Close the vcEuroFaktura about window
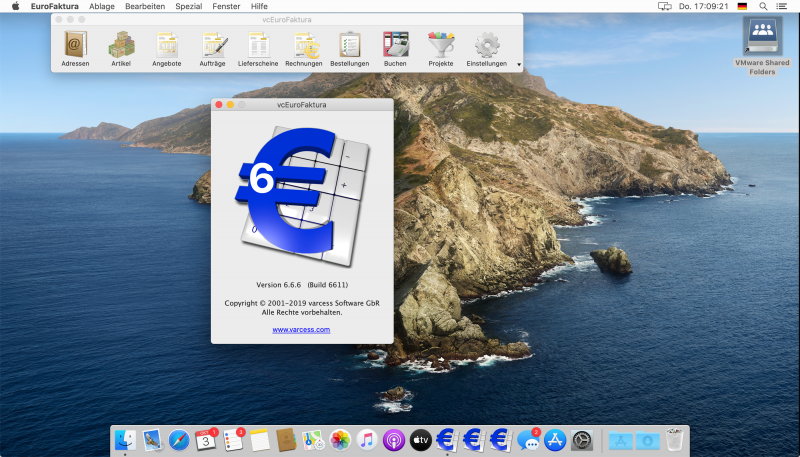Viewport: 800px width, 457px height. coord(219,105)
